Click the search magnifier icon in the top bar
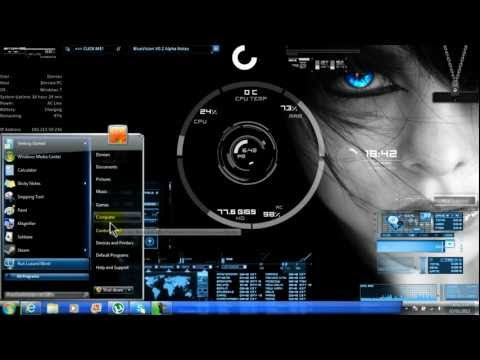 [x=68, y=49]
